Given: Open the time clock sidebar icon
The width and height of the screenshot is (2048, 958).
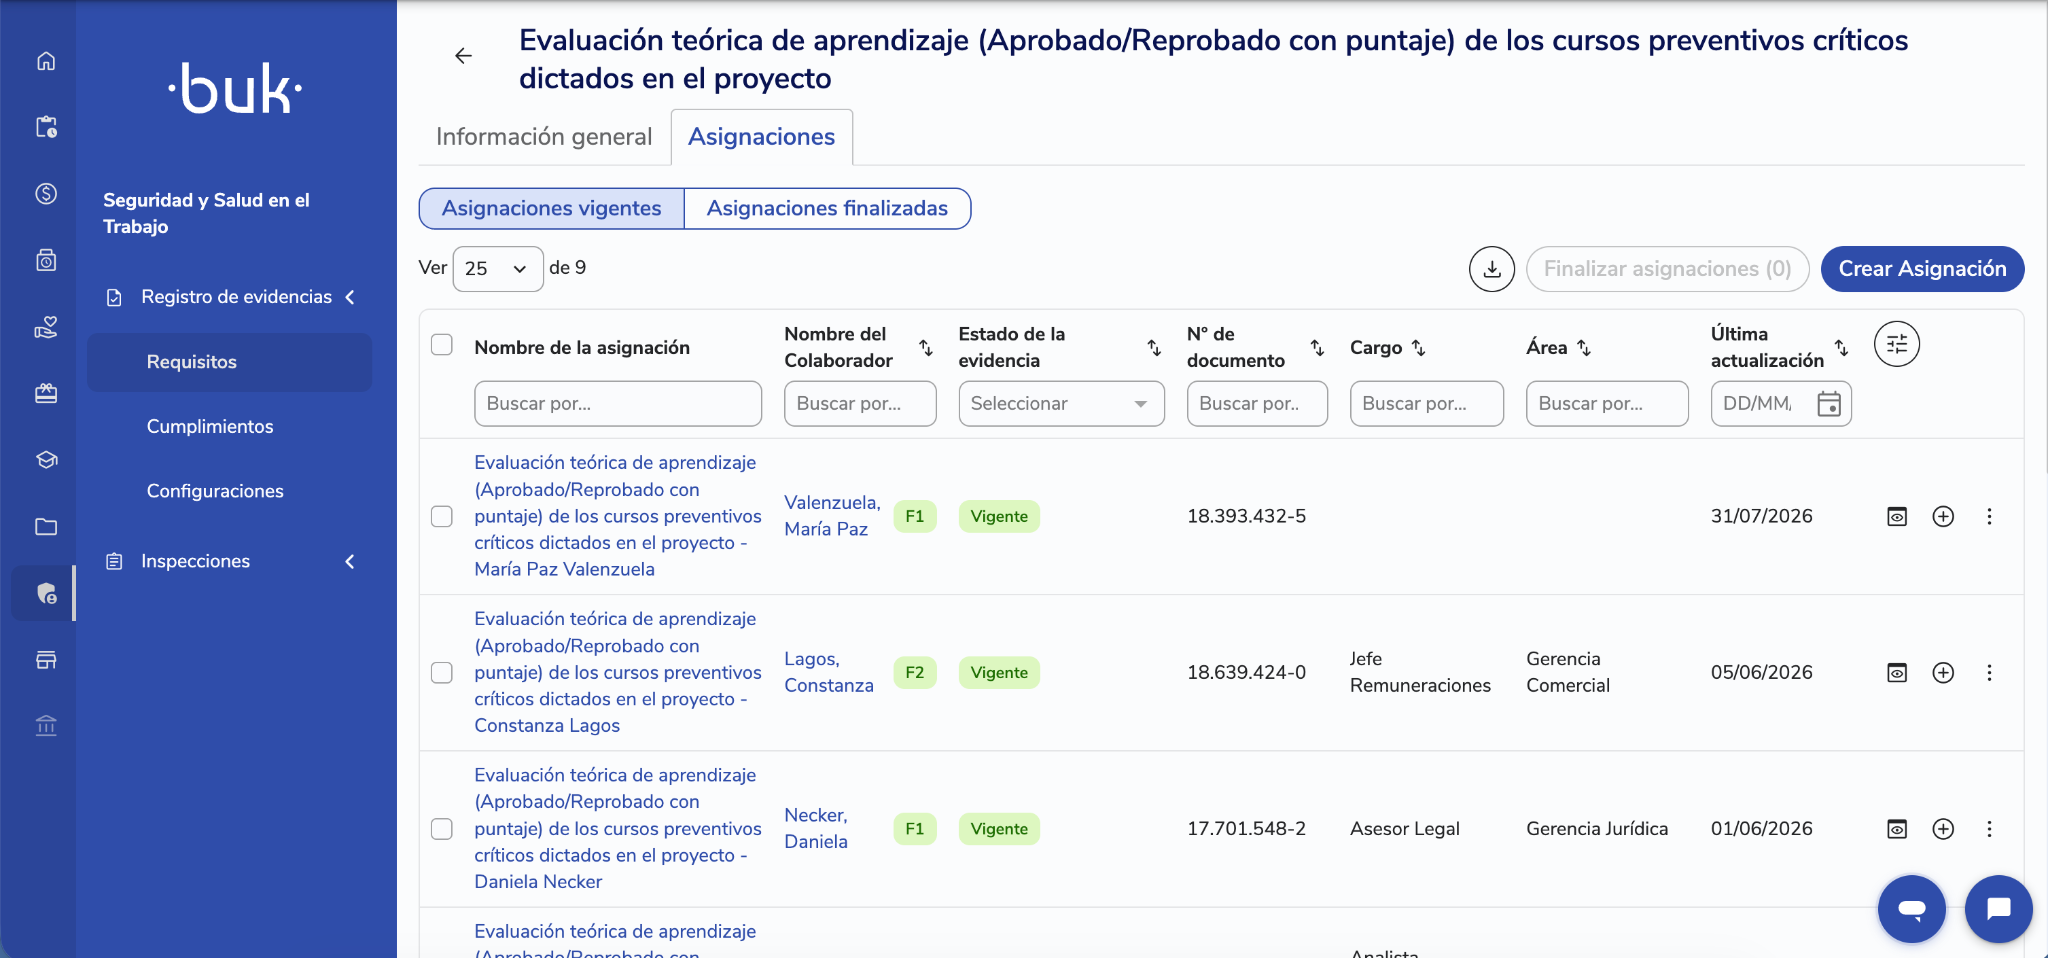Looking at the screenshot, I should 46,260.
